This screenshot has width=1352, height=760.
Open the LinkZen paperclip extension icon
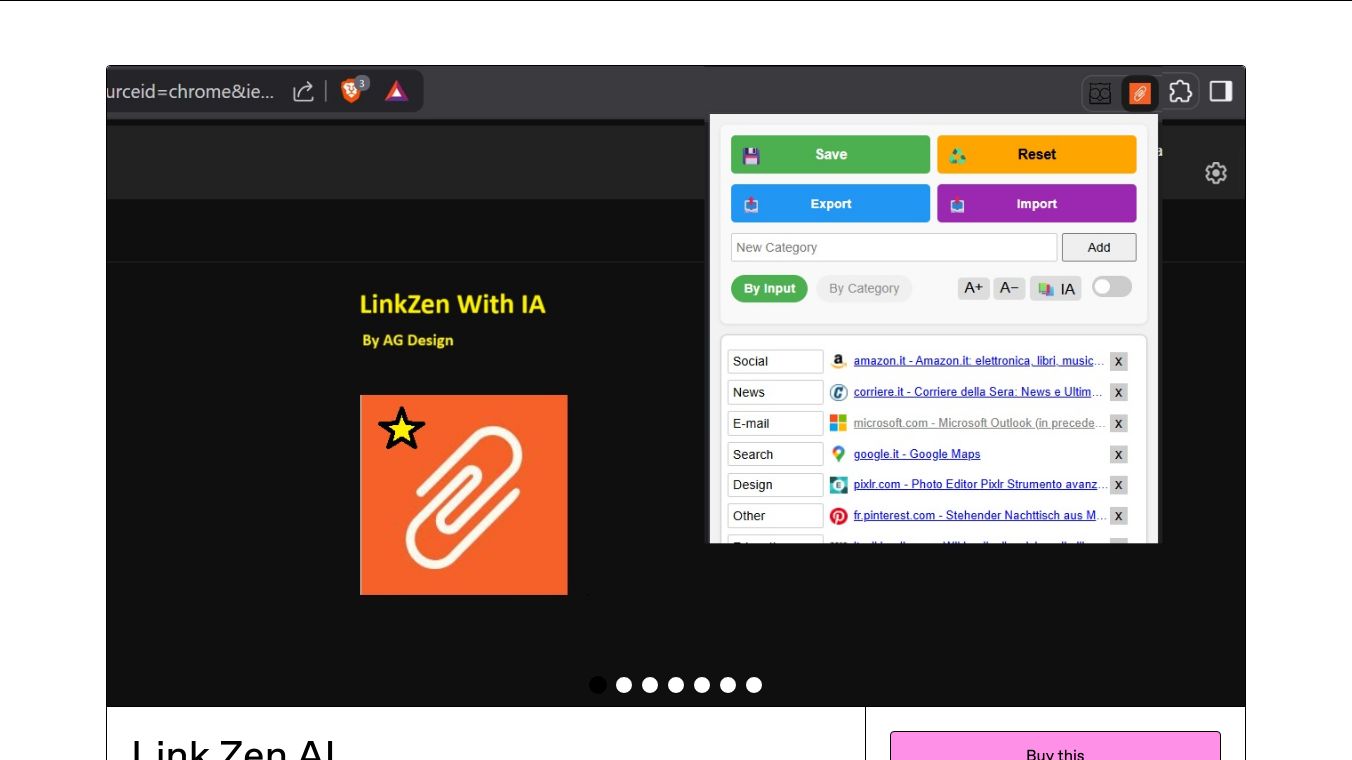pos(1140,93)
